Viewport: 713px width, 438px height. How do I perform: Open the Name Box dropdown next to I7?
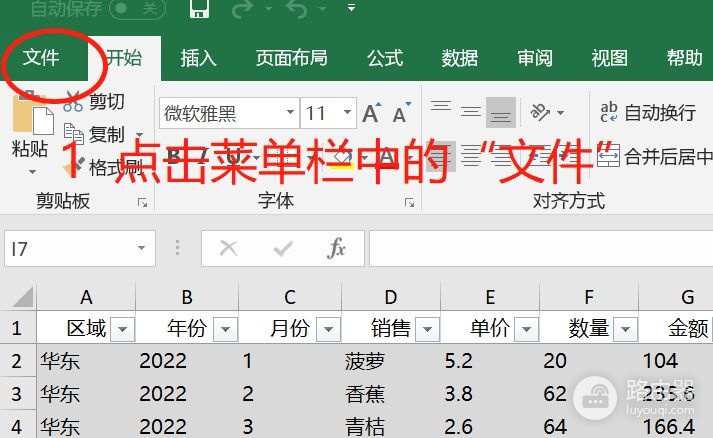click(141, 248)
